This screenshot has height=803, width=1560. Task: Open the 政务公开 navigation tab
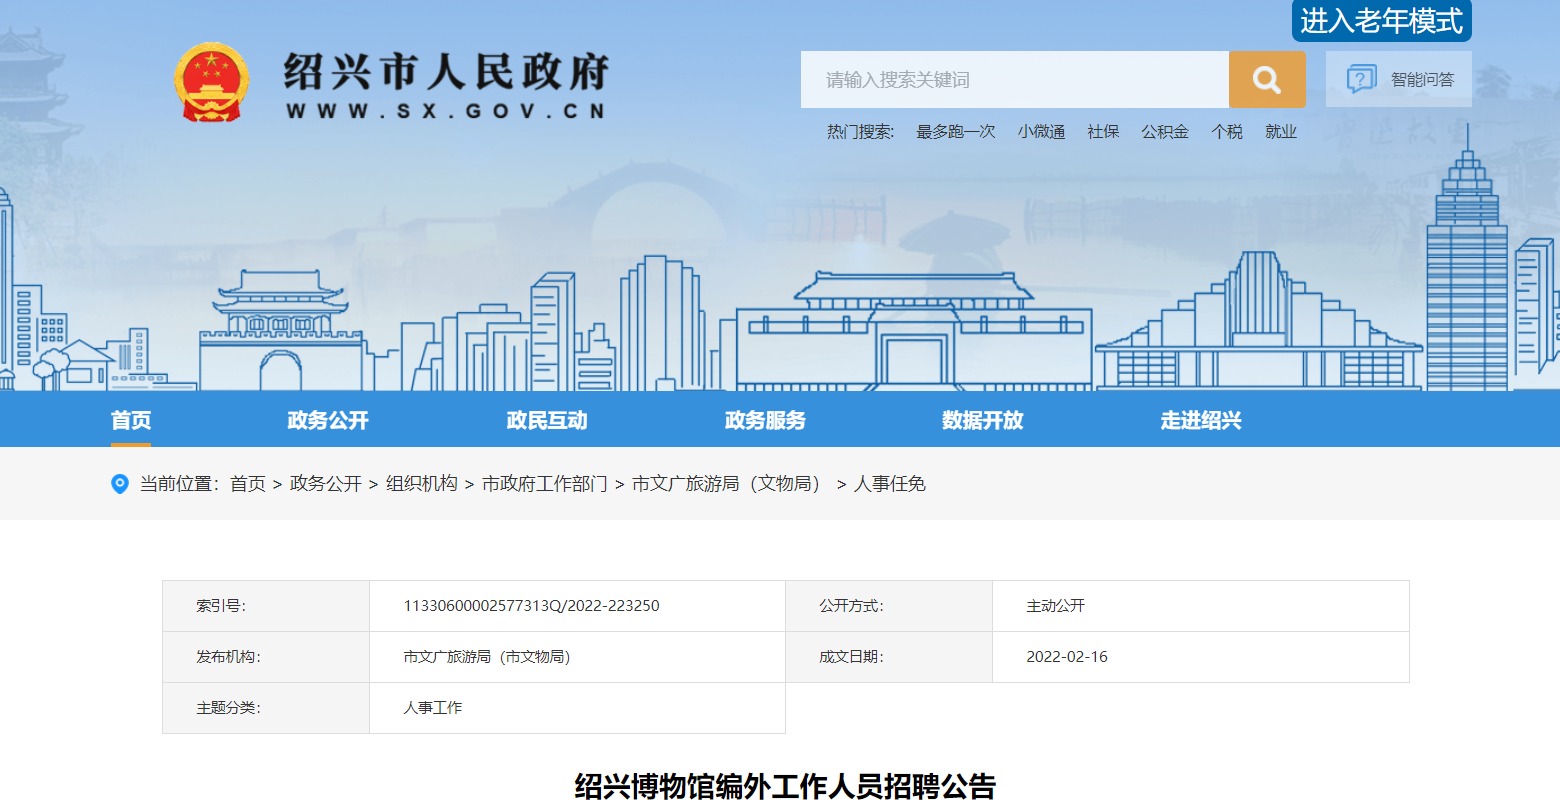(328, 420)
